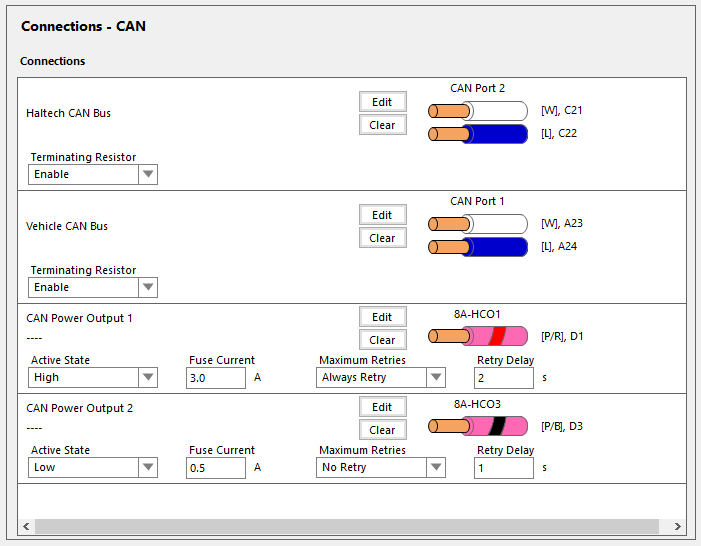Image resolution: width=701 pixels, height=546 pixels.
Task: Click Fuse Current field with 3.0
Action: [216, 378]
